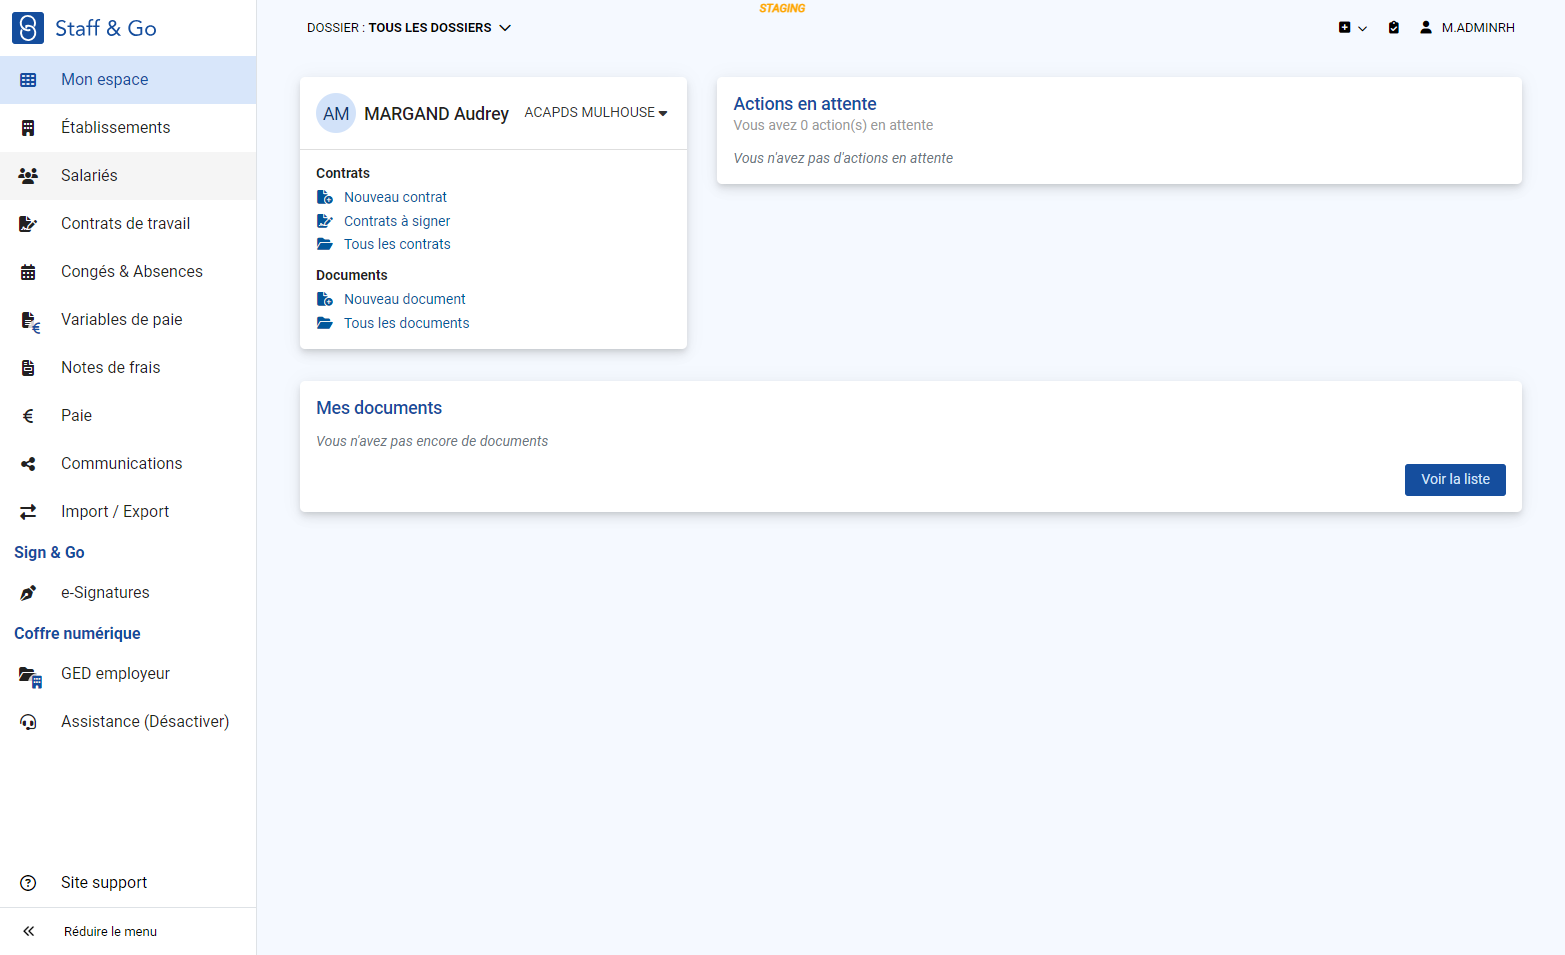The width and height of the screenshot is (1565, 955).
Task: Click the Notes de frais receipt icon
Action: (x=28, y=368)
